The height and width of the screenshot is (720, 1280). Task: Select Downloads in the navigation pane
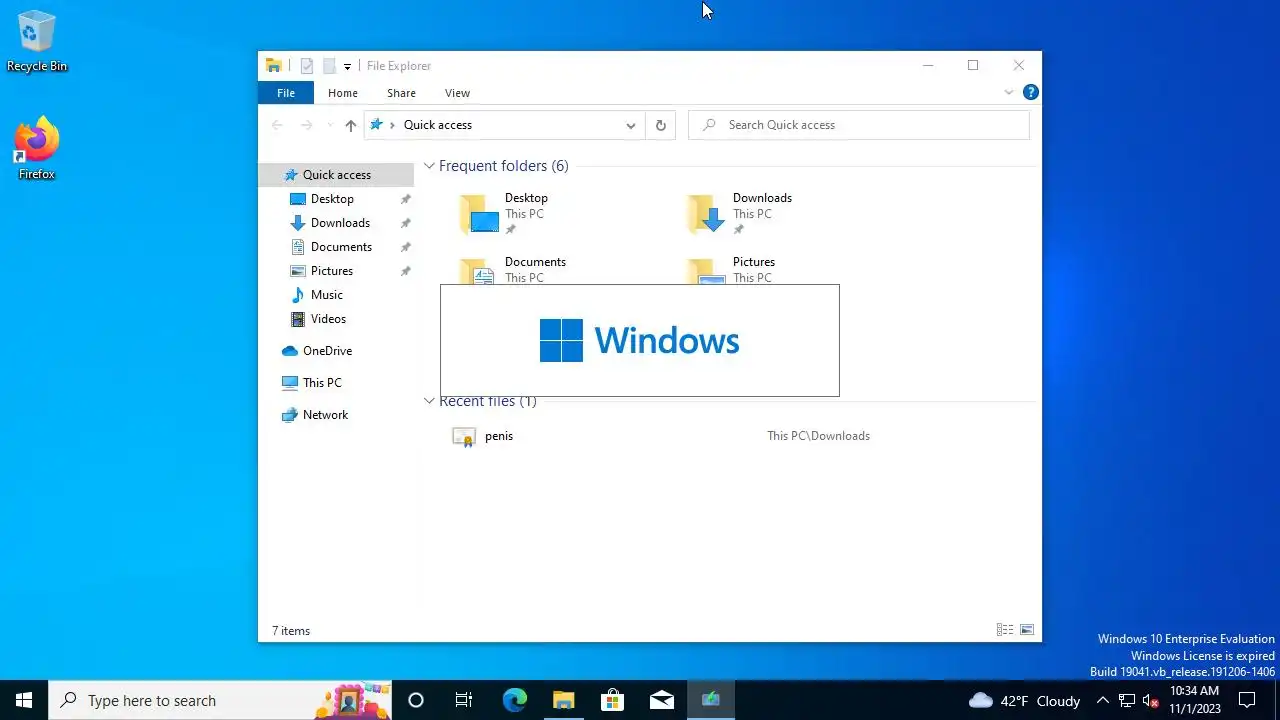tap(340, 223)
